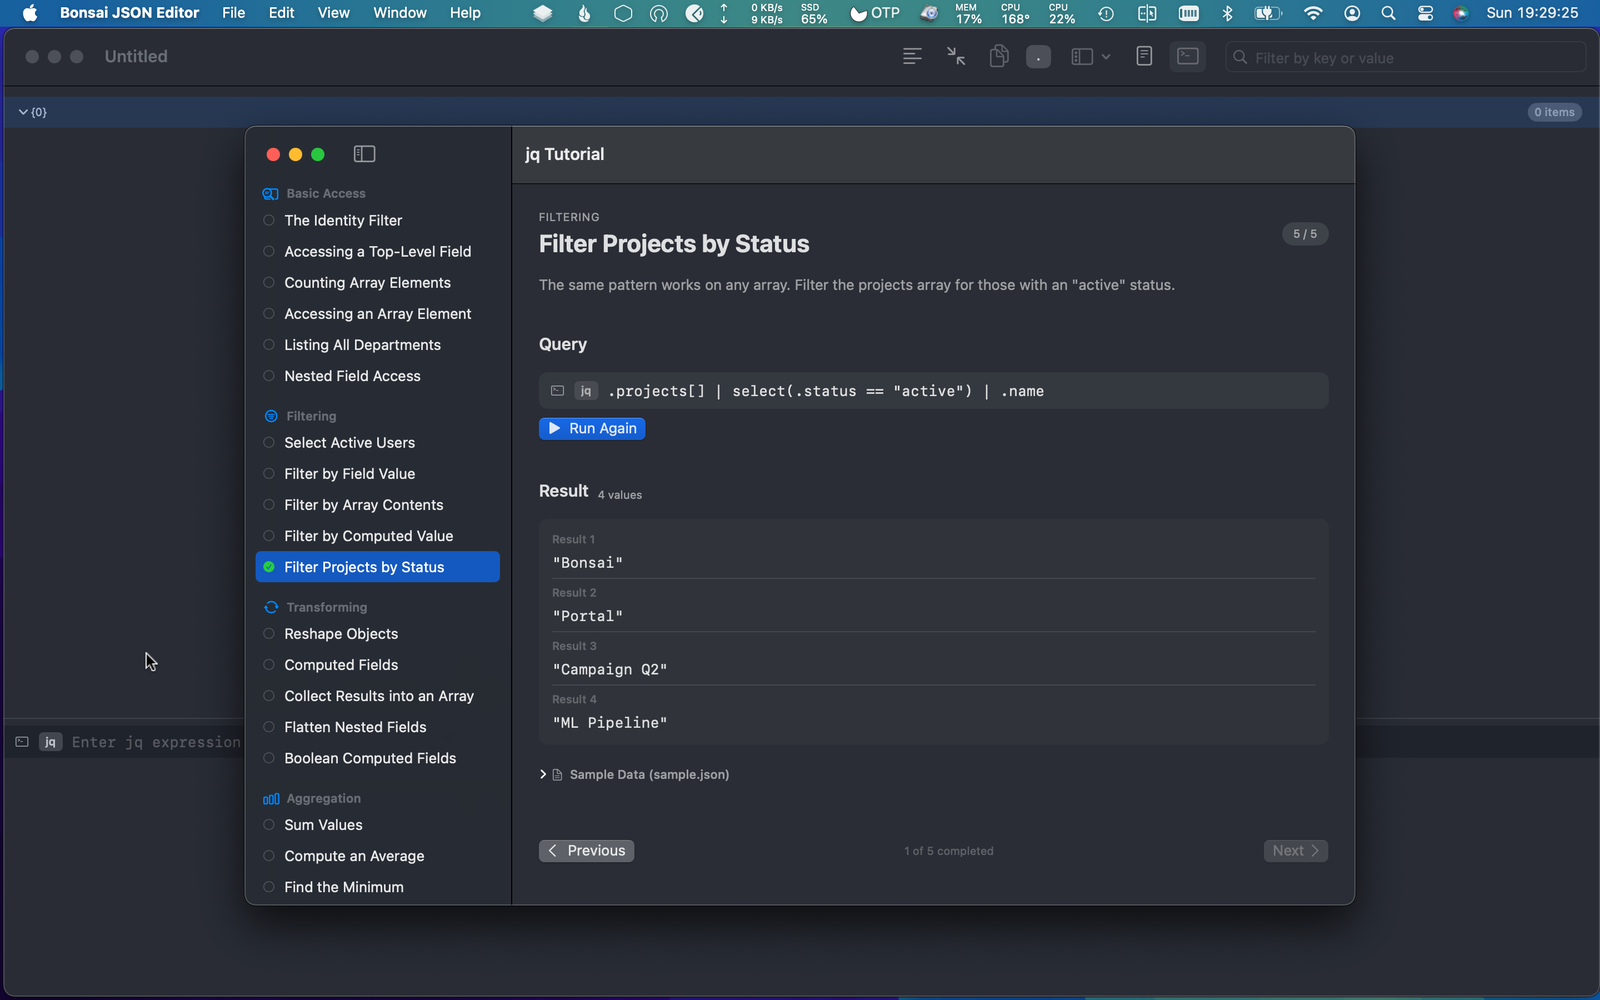The image size is (1600, 1000).
Task: Click the 5 / 5 progress badge
Action: click(x=1305, y=234)
